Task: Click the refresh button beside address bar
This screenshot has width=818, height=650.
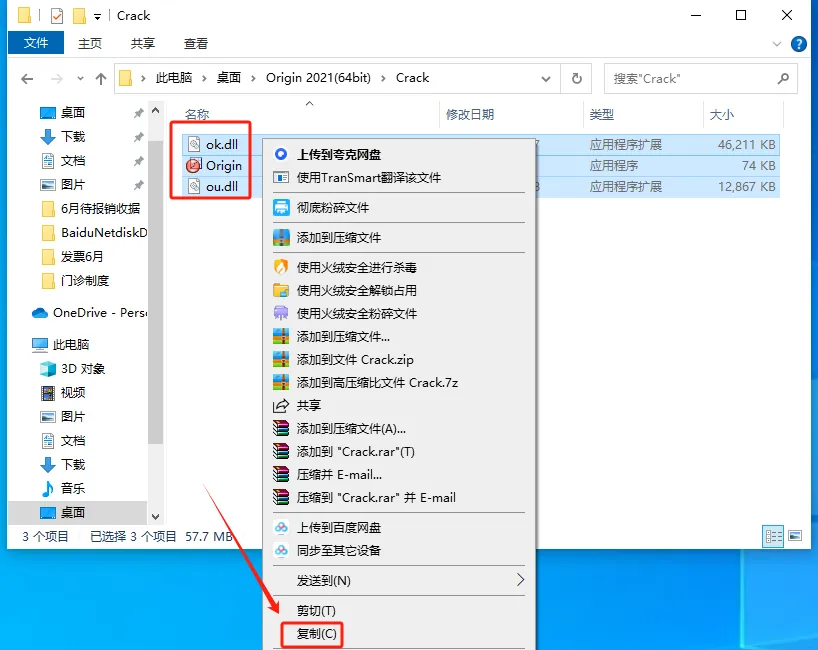Action: 576,78
